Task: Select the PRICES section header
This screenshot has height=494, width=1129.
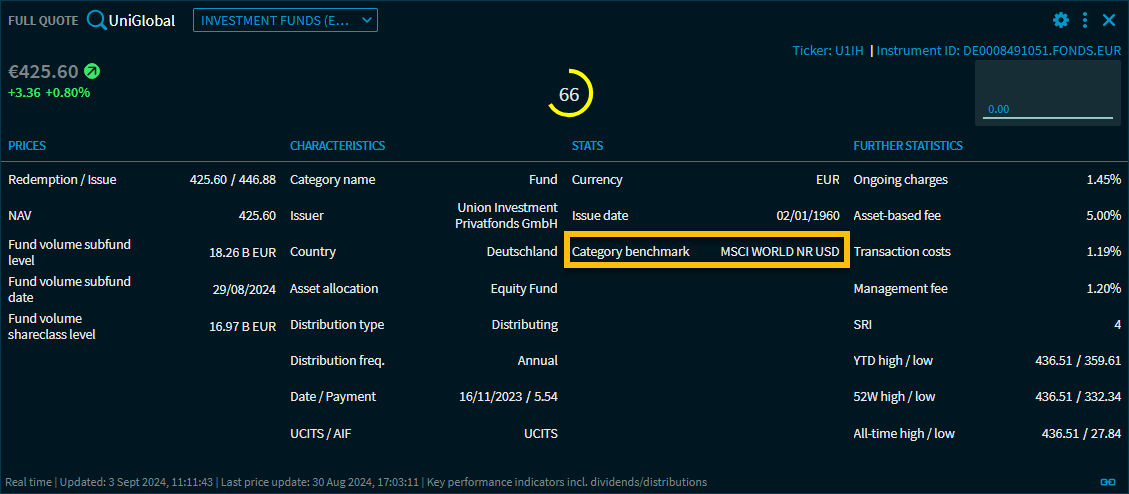Action: click(27, 146)
